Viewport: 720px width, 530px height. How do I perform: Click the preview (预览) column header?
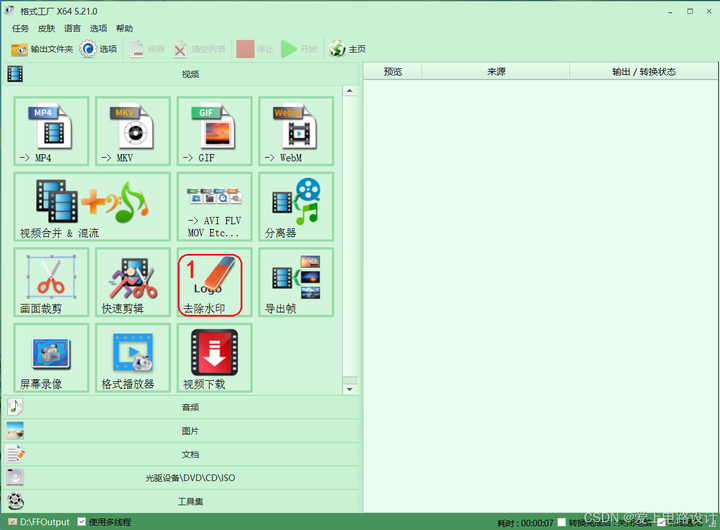tap(393, 72)
